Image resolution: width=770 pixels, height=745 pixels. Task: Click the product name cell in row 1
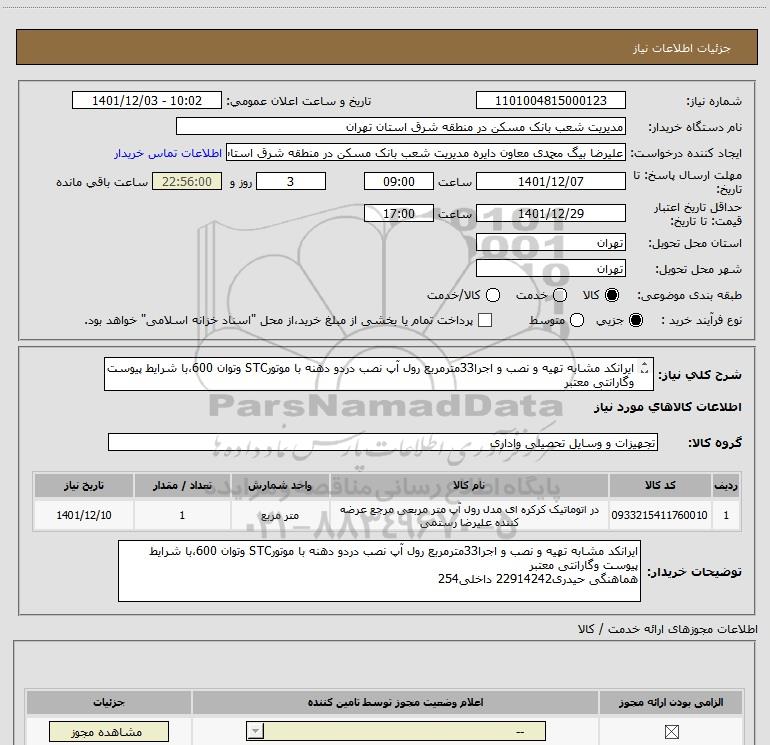pos(469,515)
